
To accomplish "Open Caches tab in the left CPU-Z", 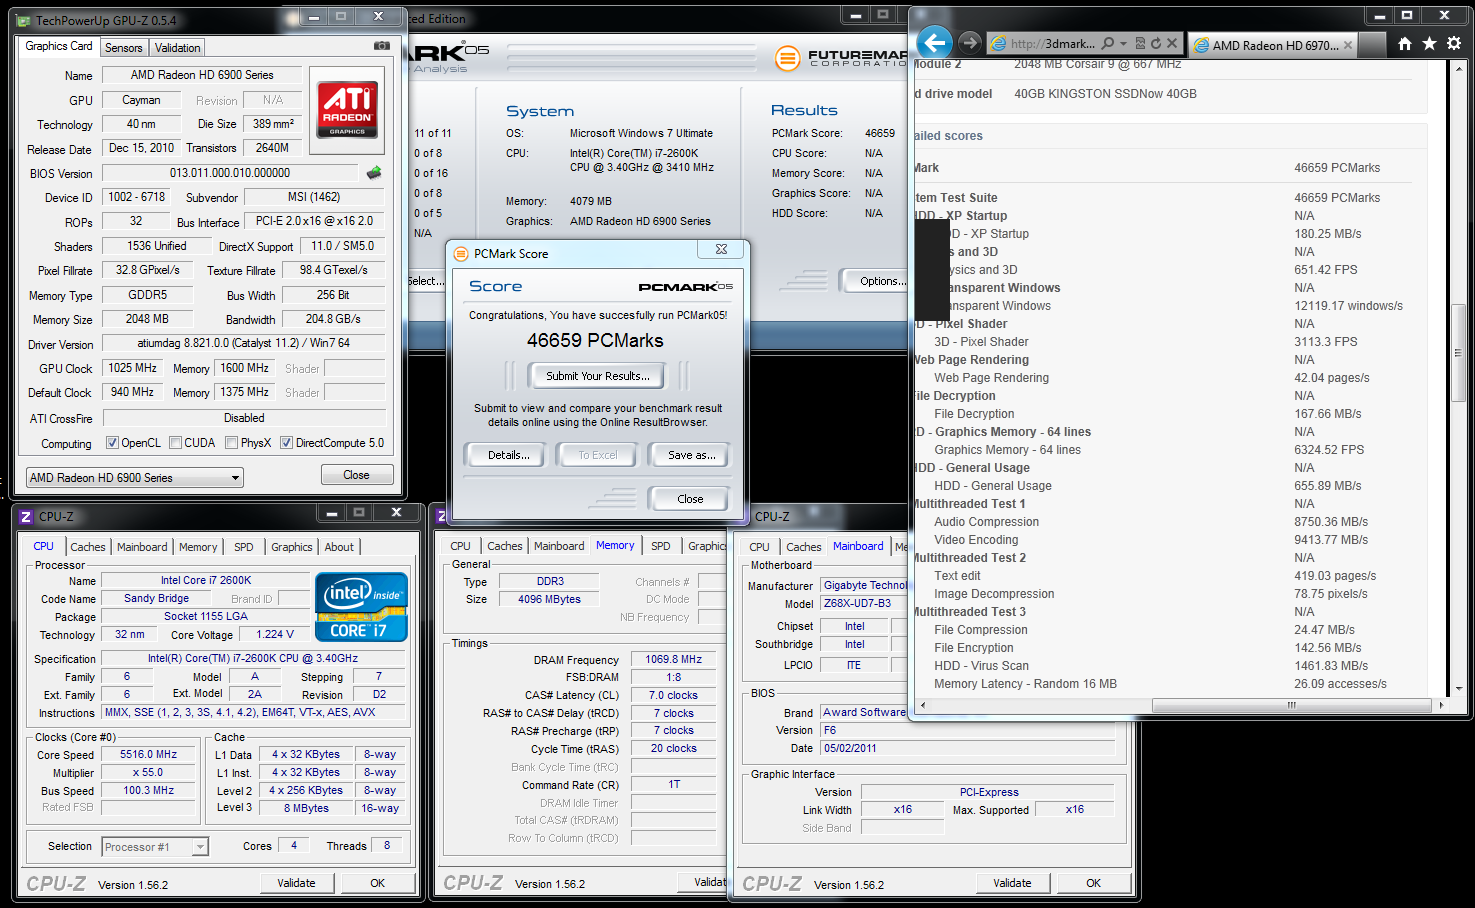I will 88,547.
